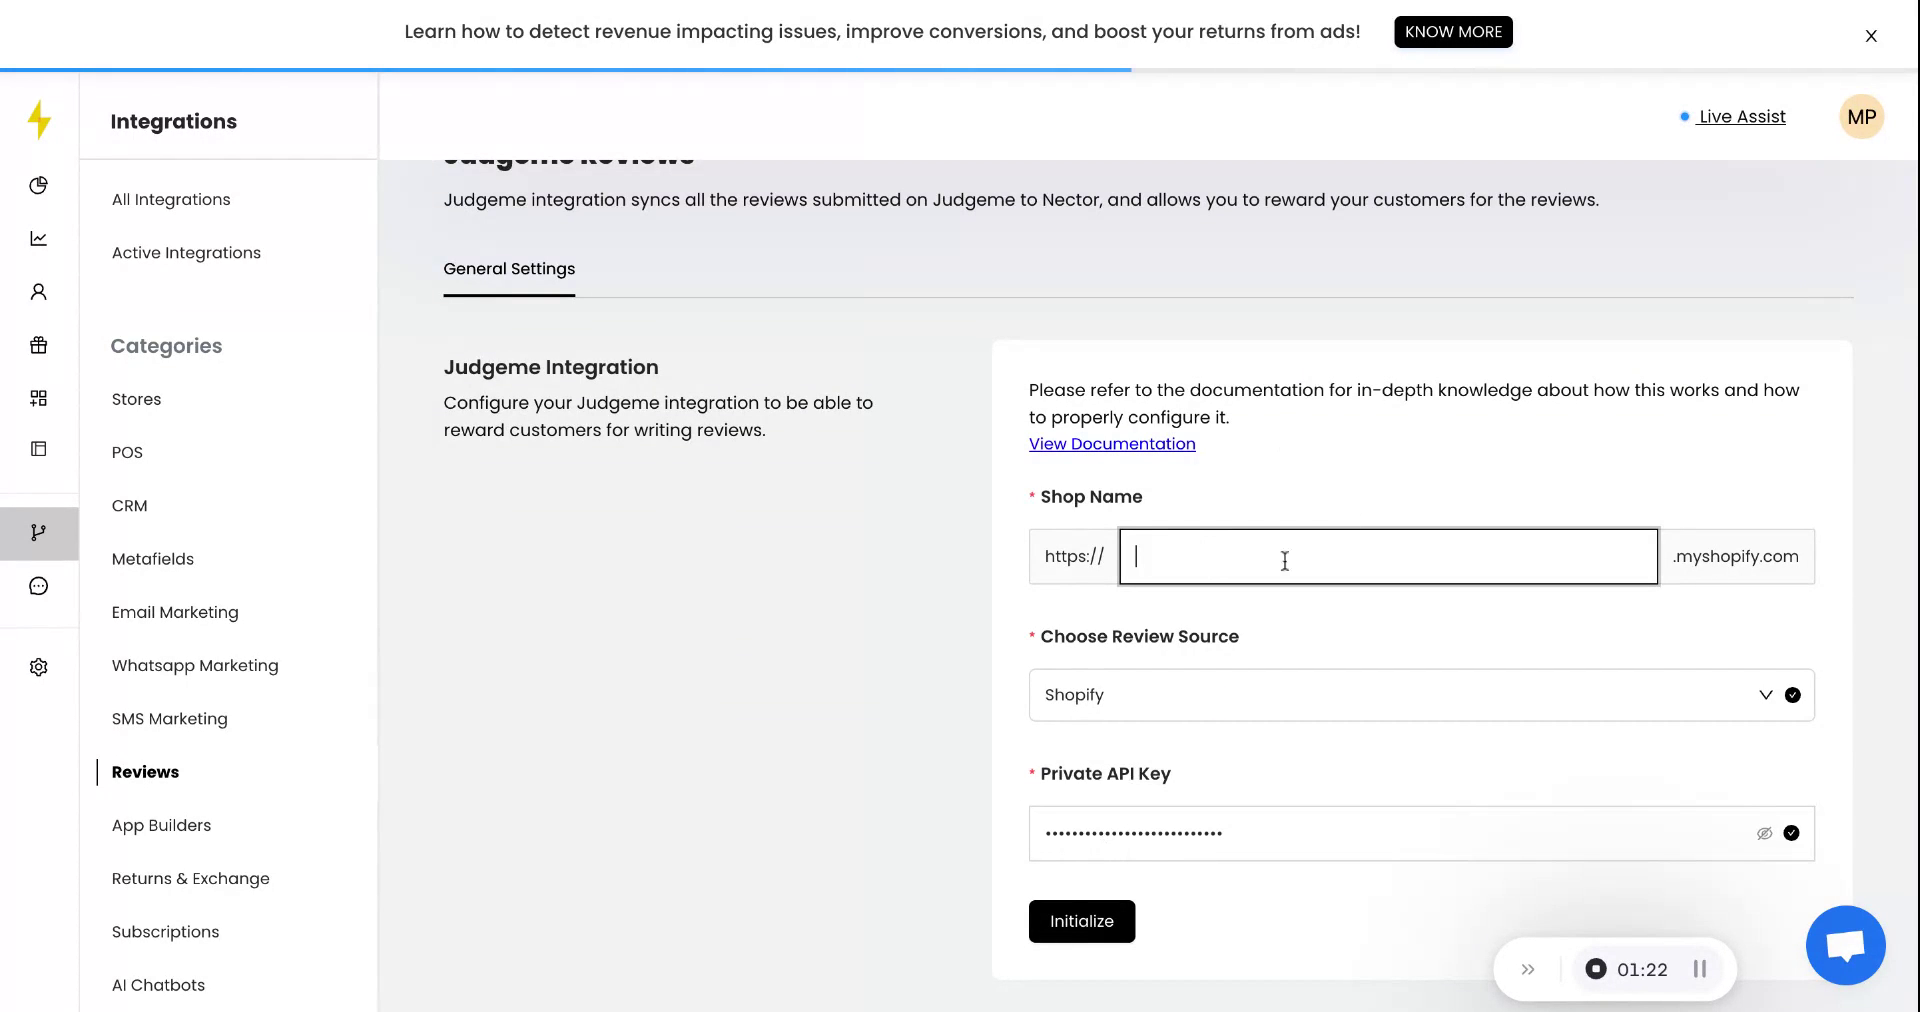Stop the recording at 01:22
Viewport: 1920px width, 1012px height.
tap(1597, 969)
